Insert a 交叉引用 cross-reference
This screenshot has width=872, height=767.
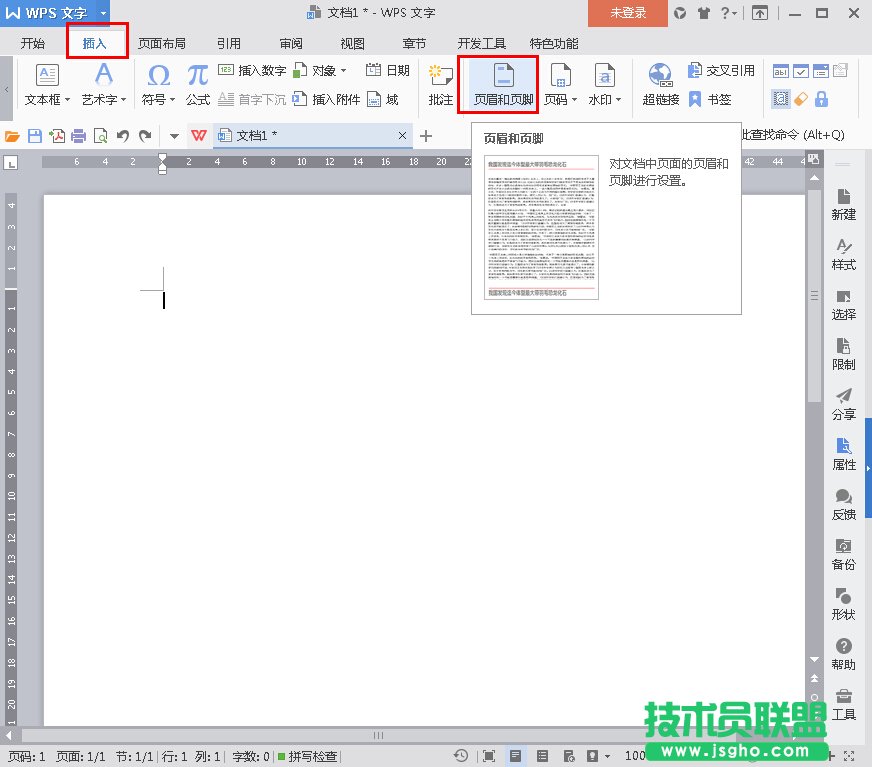pos(720,70)
